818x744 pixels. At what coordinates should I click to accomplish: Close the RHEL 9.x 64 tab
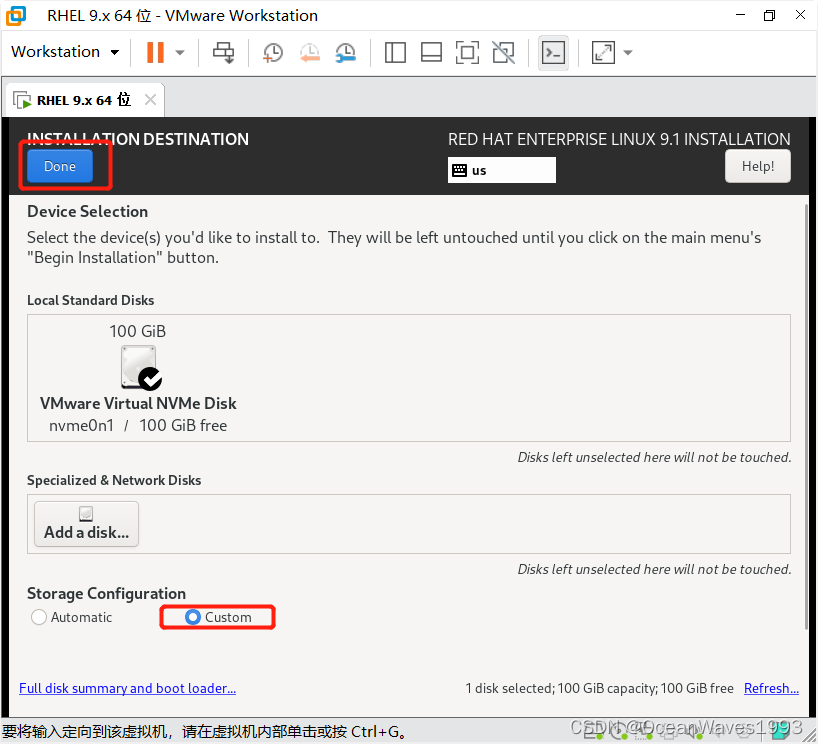click(x=150, y=99)
